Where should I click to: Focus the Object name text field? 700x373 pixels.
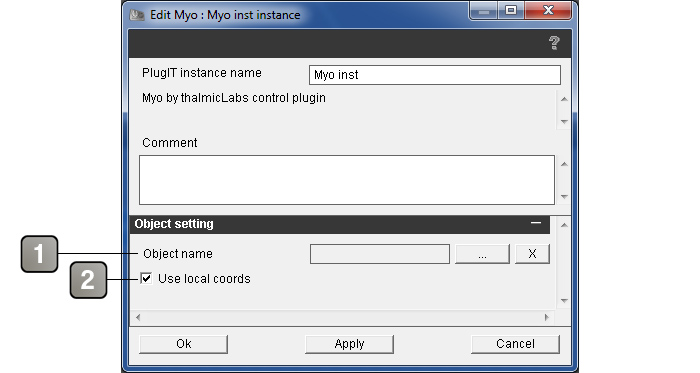[380, 254]
